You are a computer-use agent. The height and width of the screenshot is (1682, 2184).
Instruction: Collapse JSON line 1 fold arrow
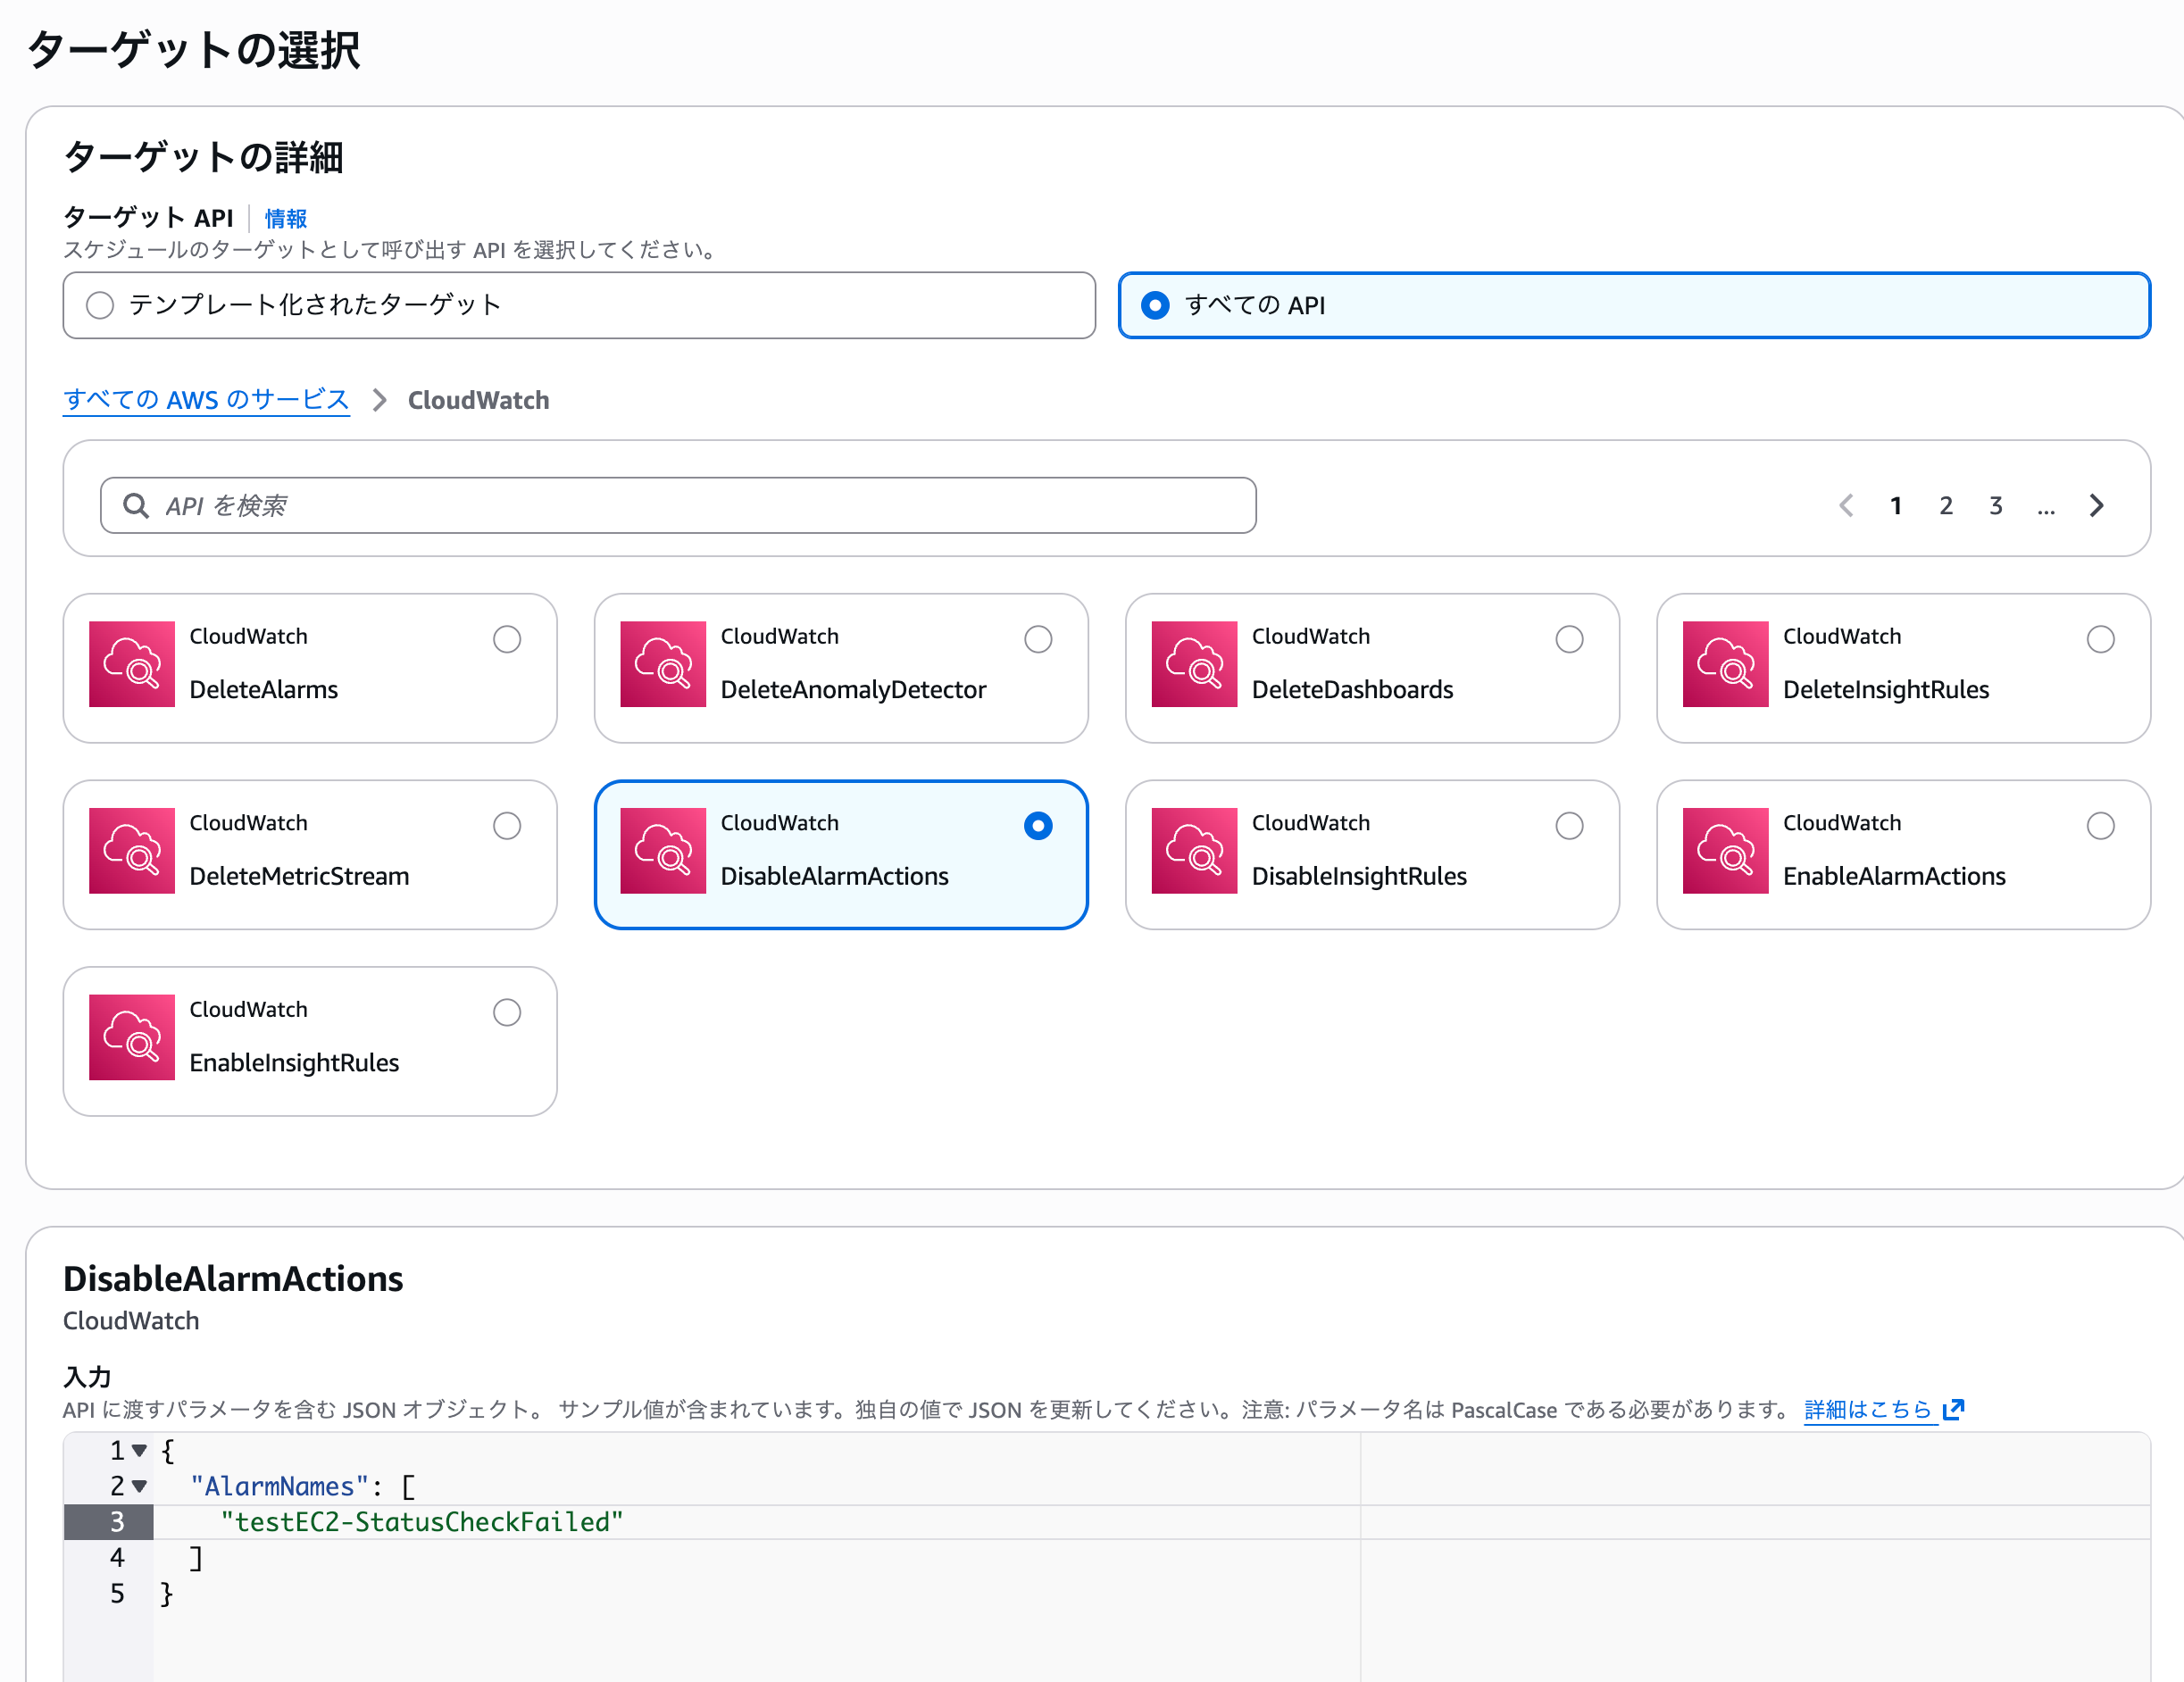tap(139, 1450)
